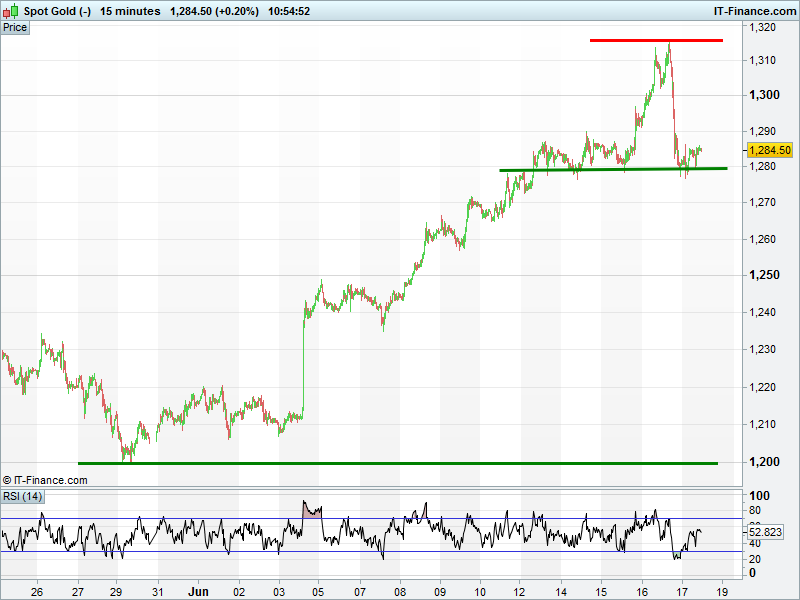Click the IT-Finance.com link at top right
800x600 pixels.
click(755, 11)
